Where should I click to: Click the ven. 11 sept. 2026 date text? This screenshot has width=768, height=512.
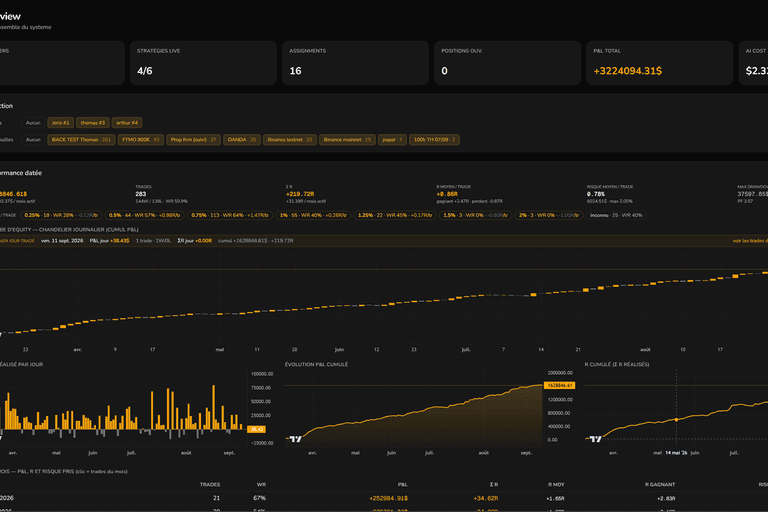pyautogui.click(x=62, y=241)
